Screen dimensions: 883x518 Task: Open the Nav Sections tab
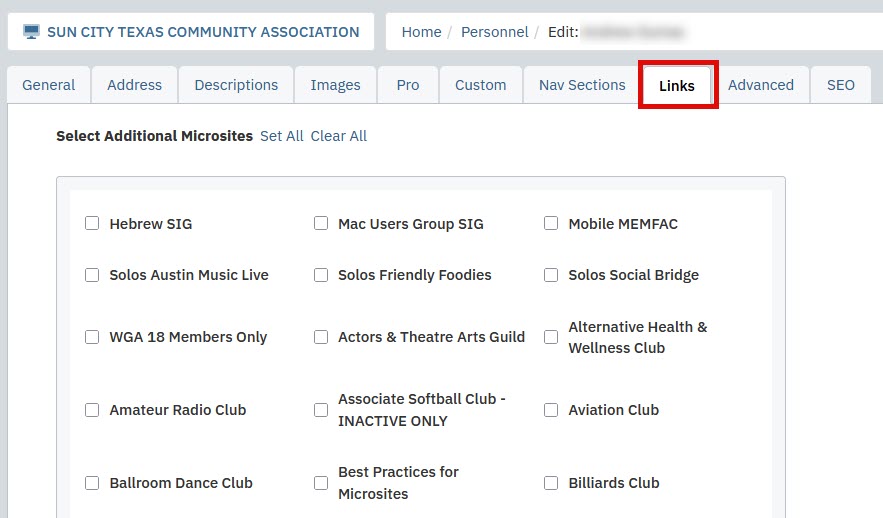point(582,85)
